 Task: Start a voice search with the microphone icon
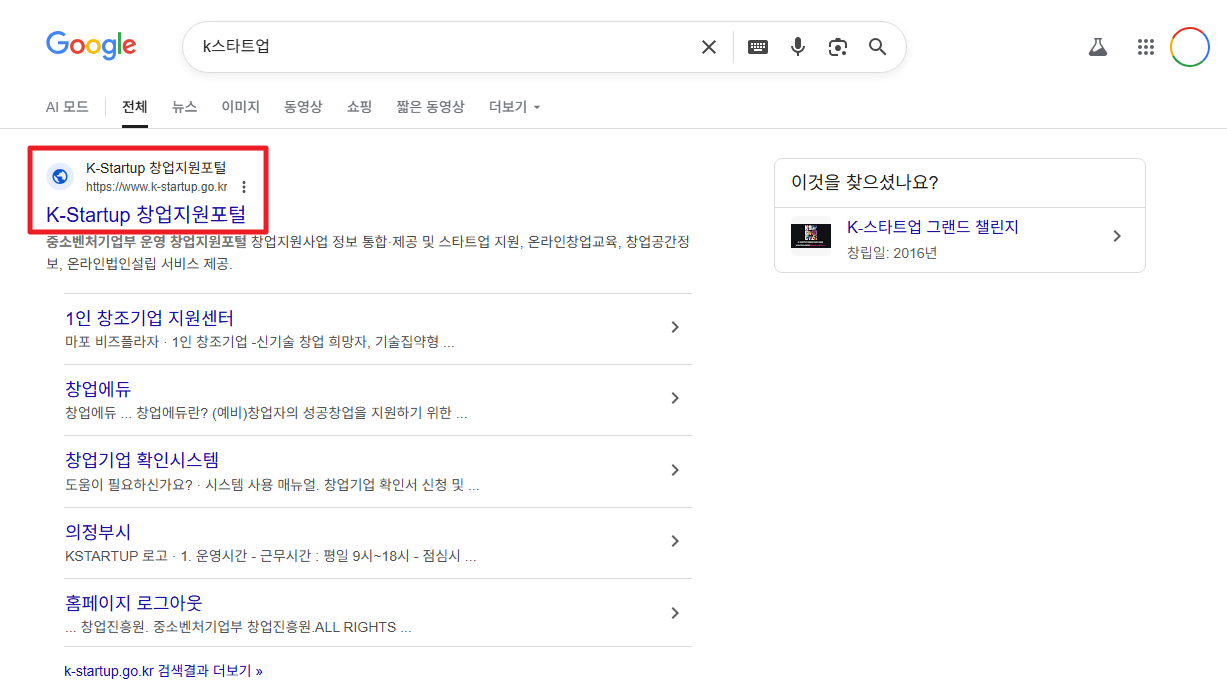pos(797,46)
